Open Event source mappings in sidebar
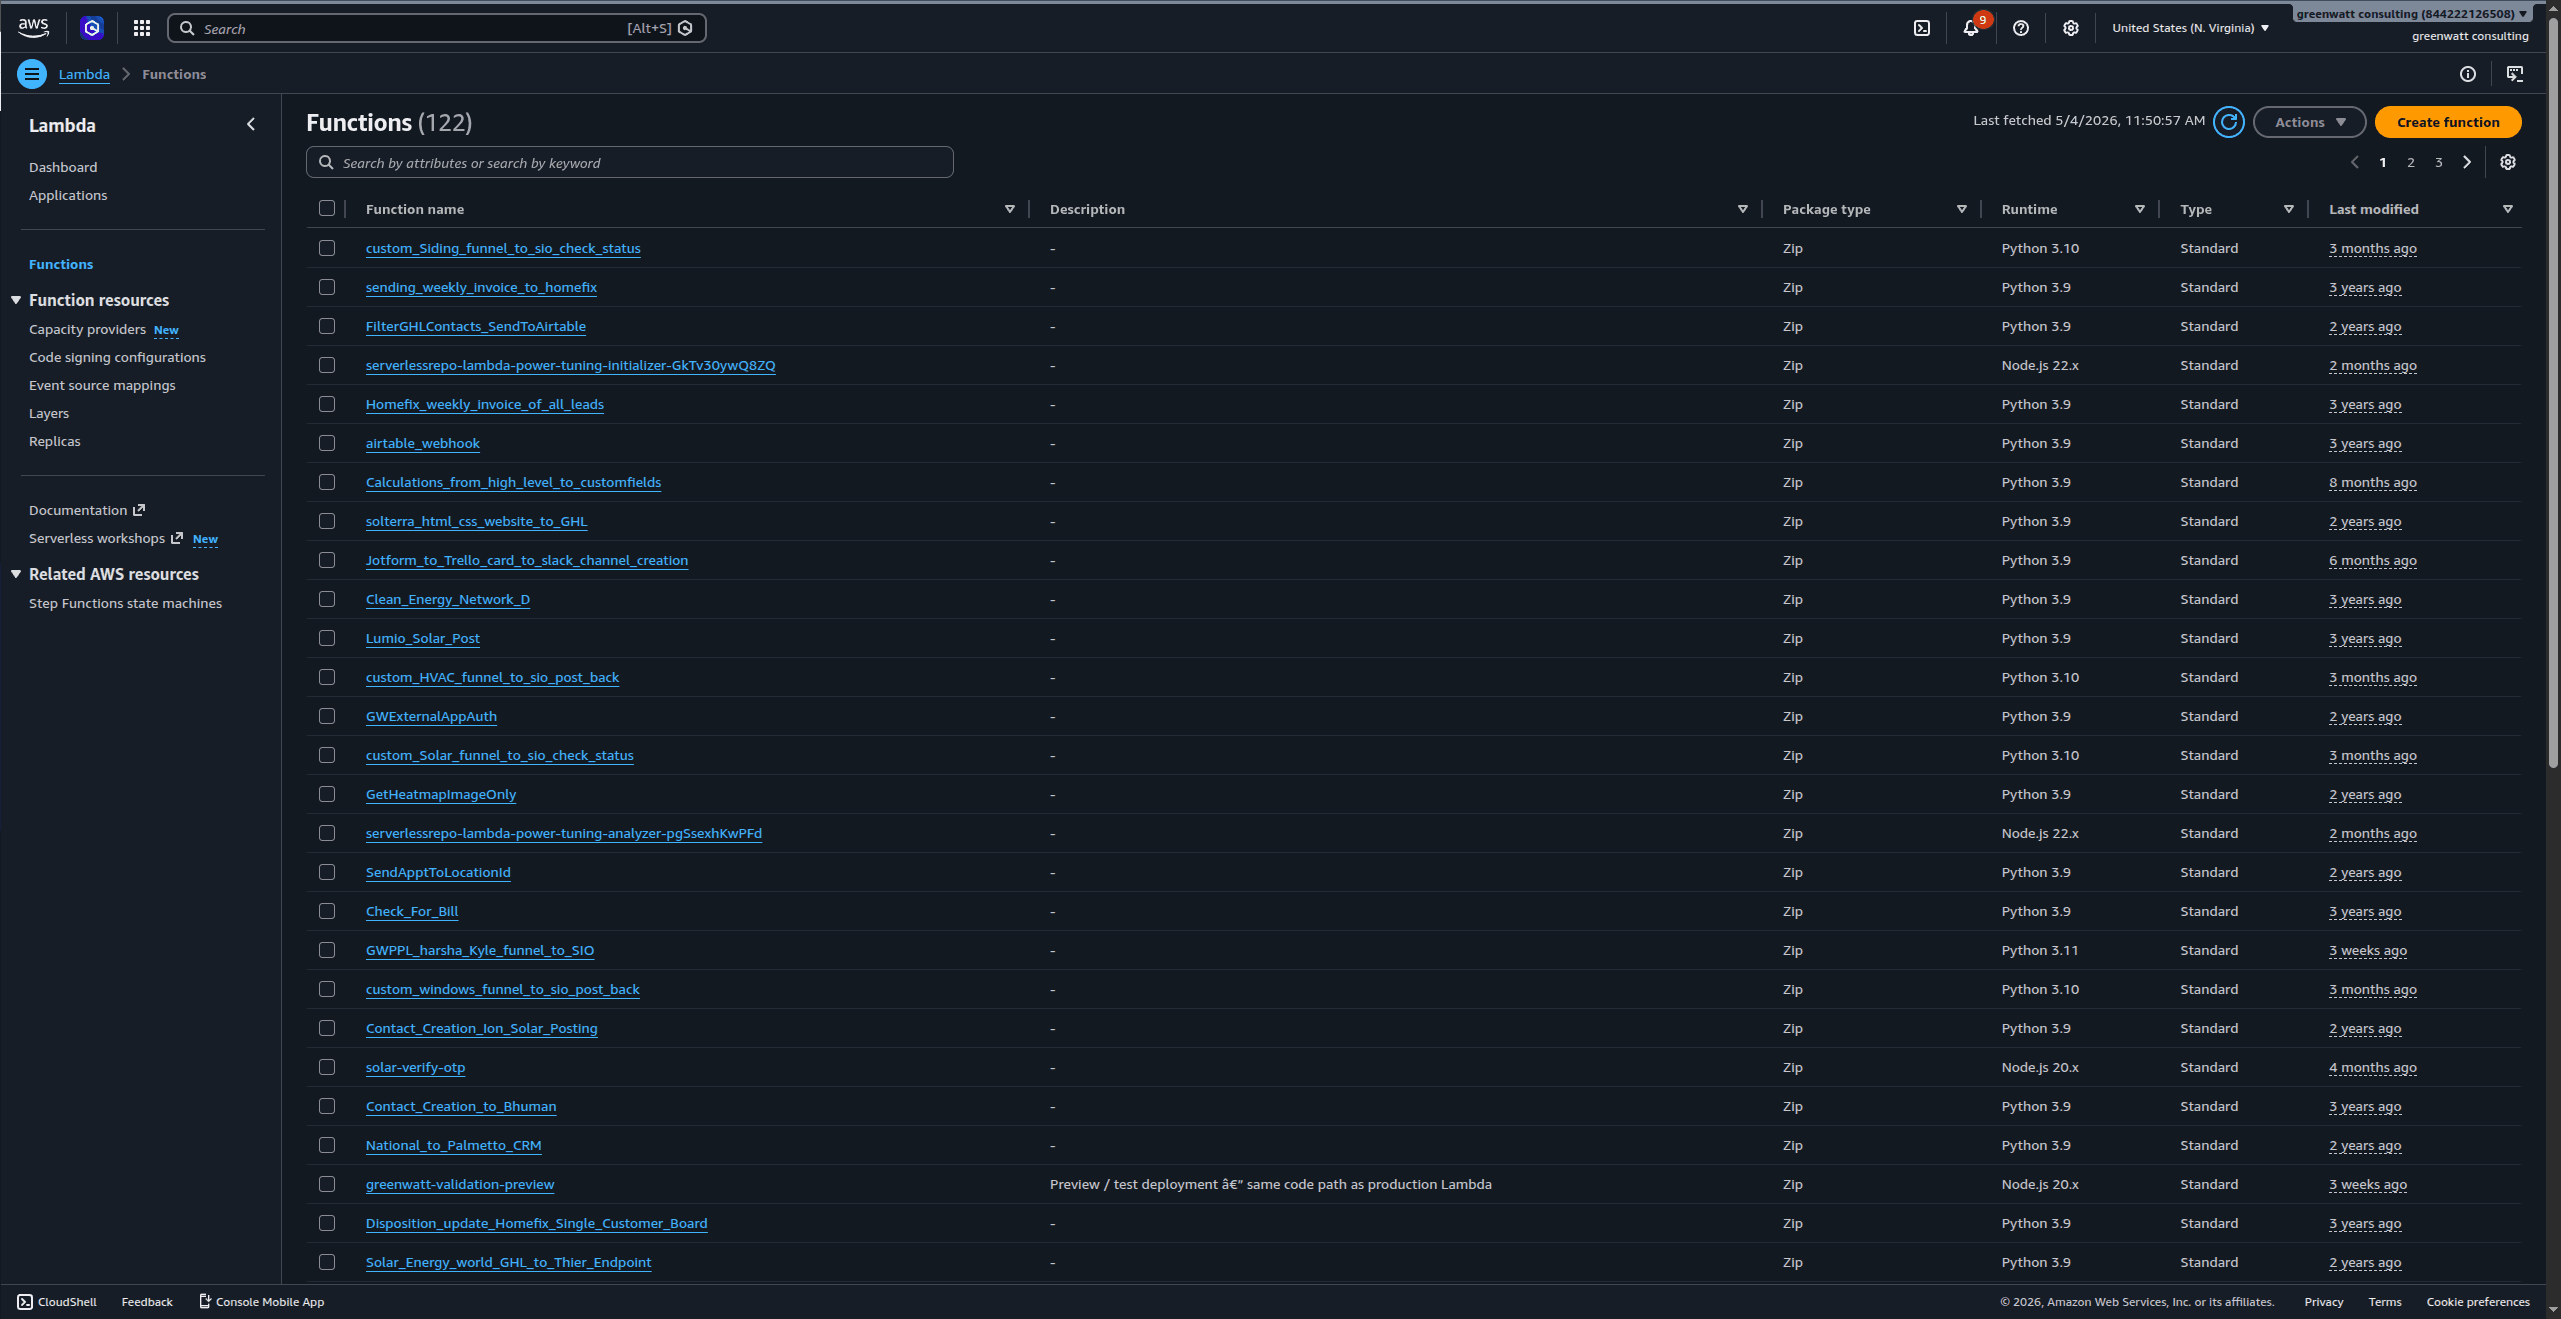The image size is (2561, 1319). tap(102, 385)
